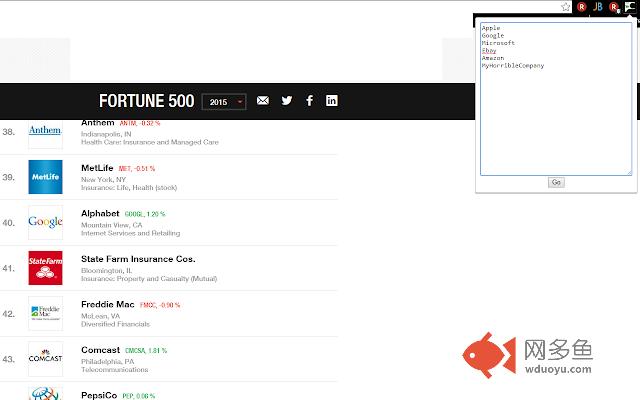The width and height of the screenshot is (640, 400).
Task: Click the PepsiCo company name
Action: point(99,395)
